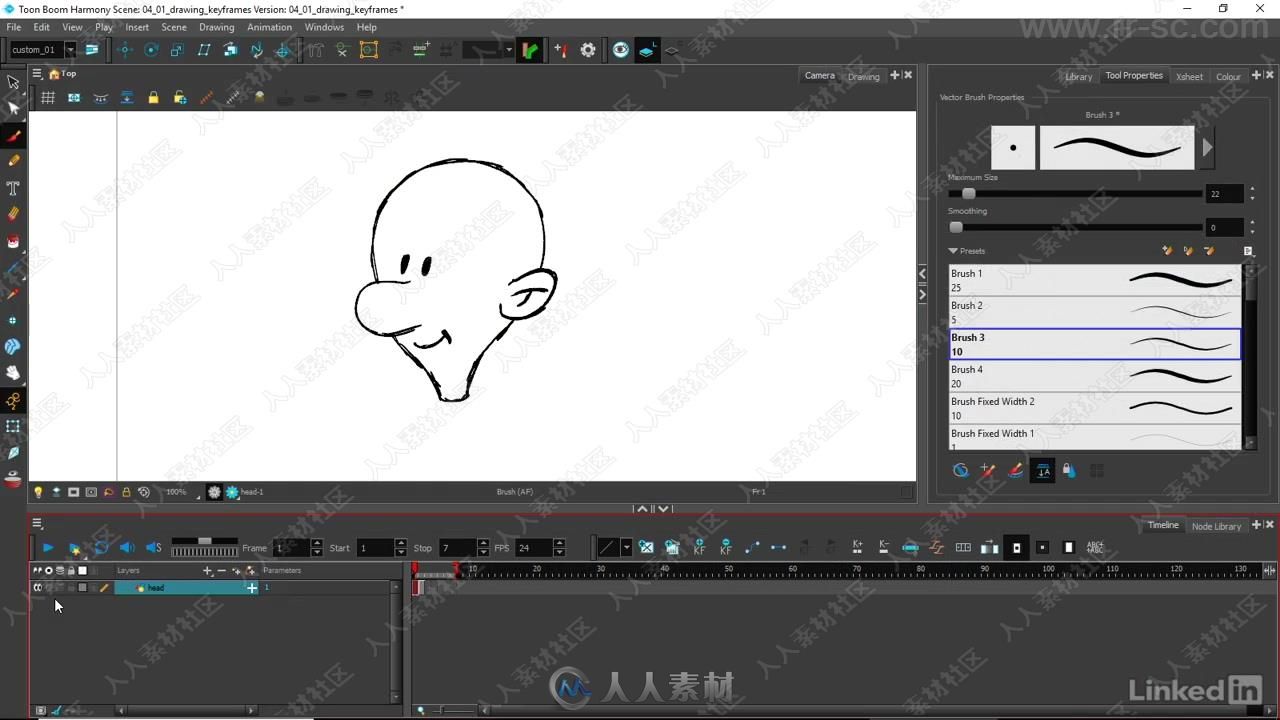Click the ABC text icon in timeline toolbar
Viewport: 1280px width, 720px height.
[1095, 547]
